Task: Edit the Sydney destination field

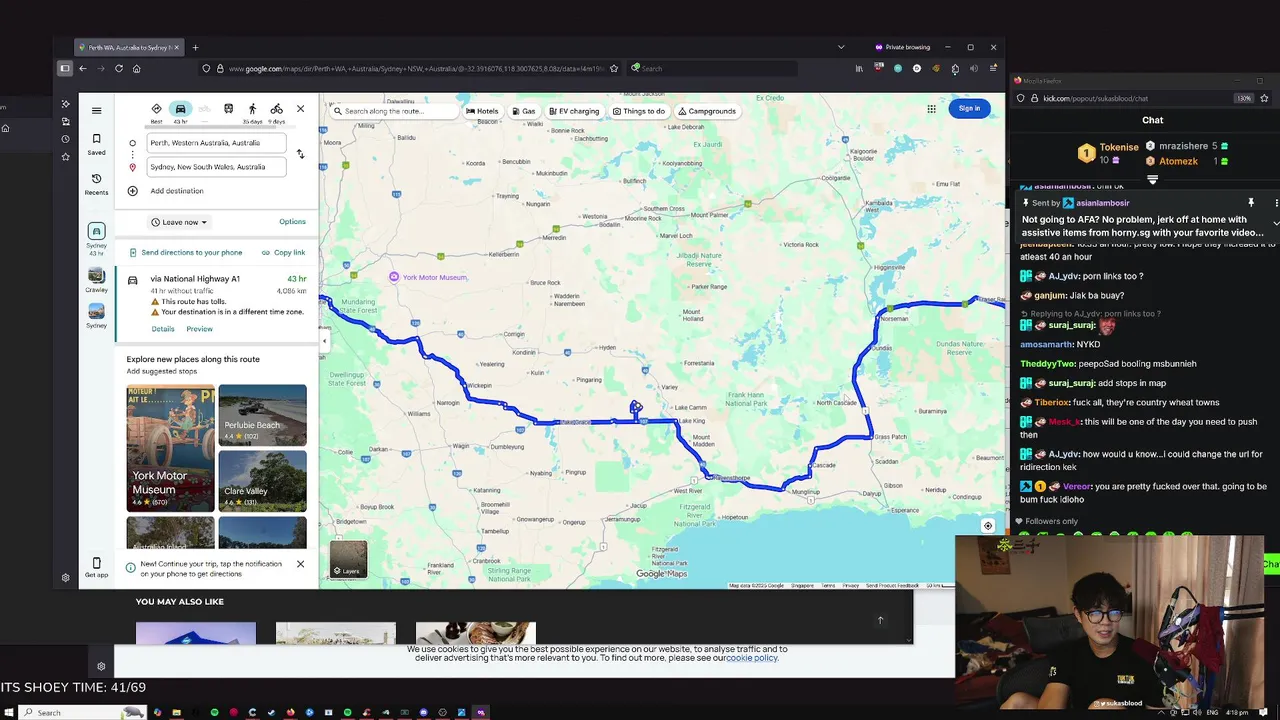Action: tap(216, 167)
